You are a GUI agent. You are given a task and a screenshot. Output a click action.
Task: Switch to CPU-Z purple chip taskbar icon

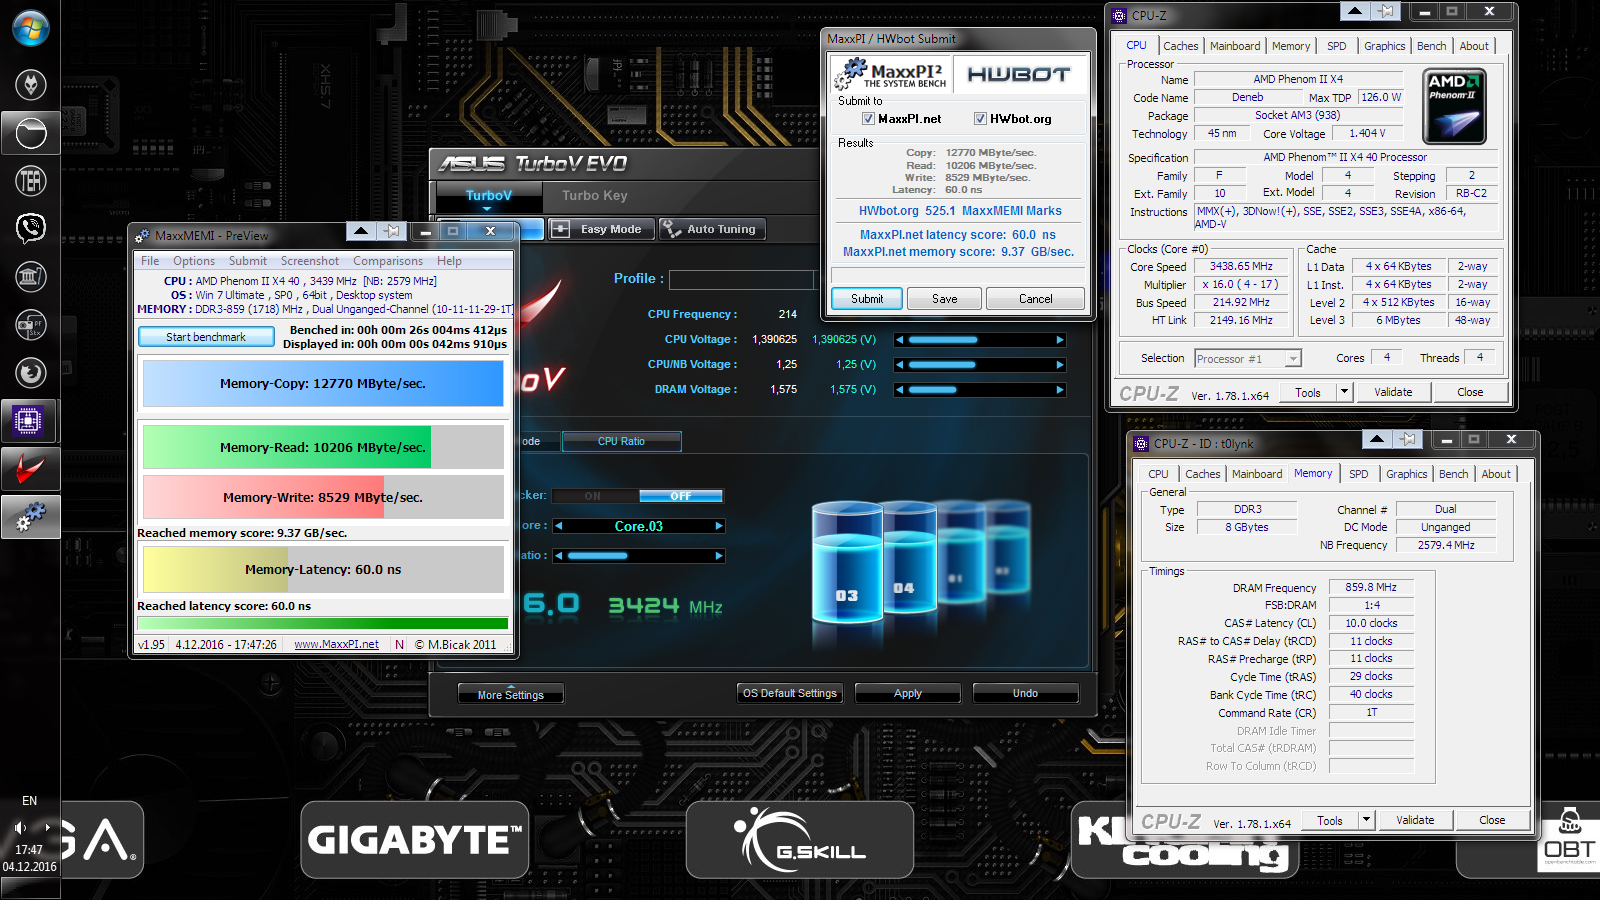coord(28,421)
